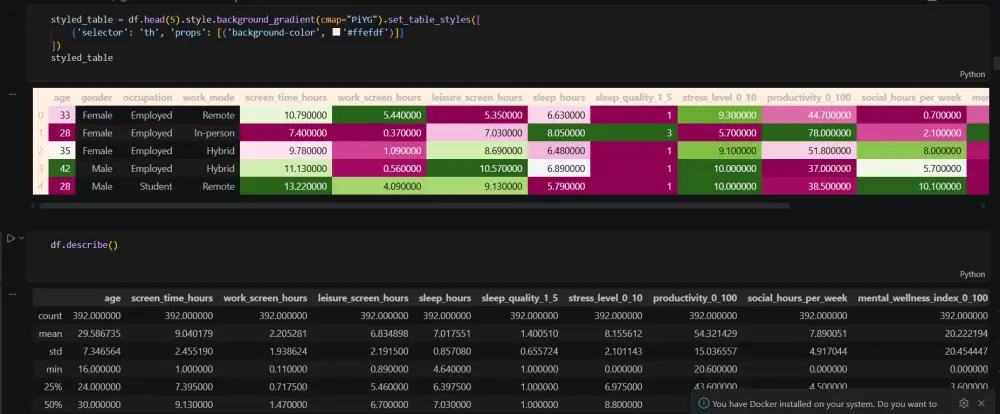Click the cell showing 78.000000
Image resolution: width=1000 pixels, height=414 pixels.
(809, 133)
